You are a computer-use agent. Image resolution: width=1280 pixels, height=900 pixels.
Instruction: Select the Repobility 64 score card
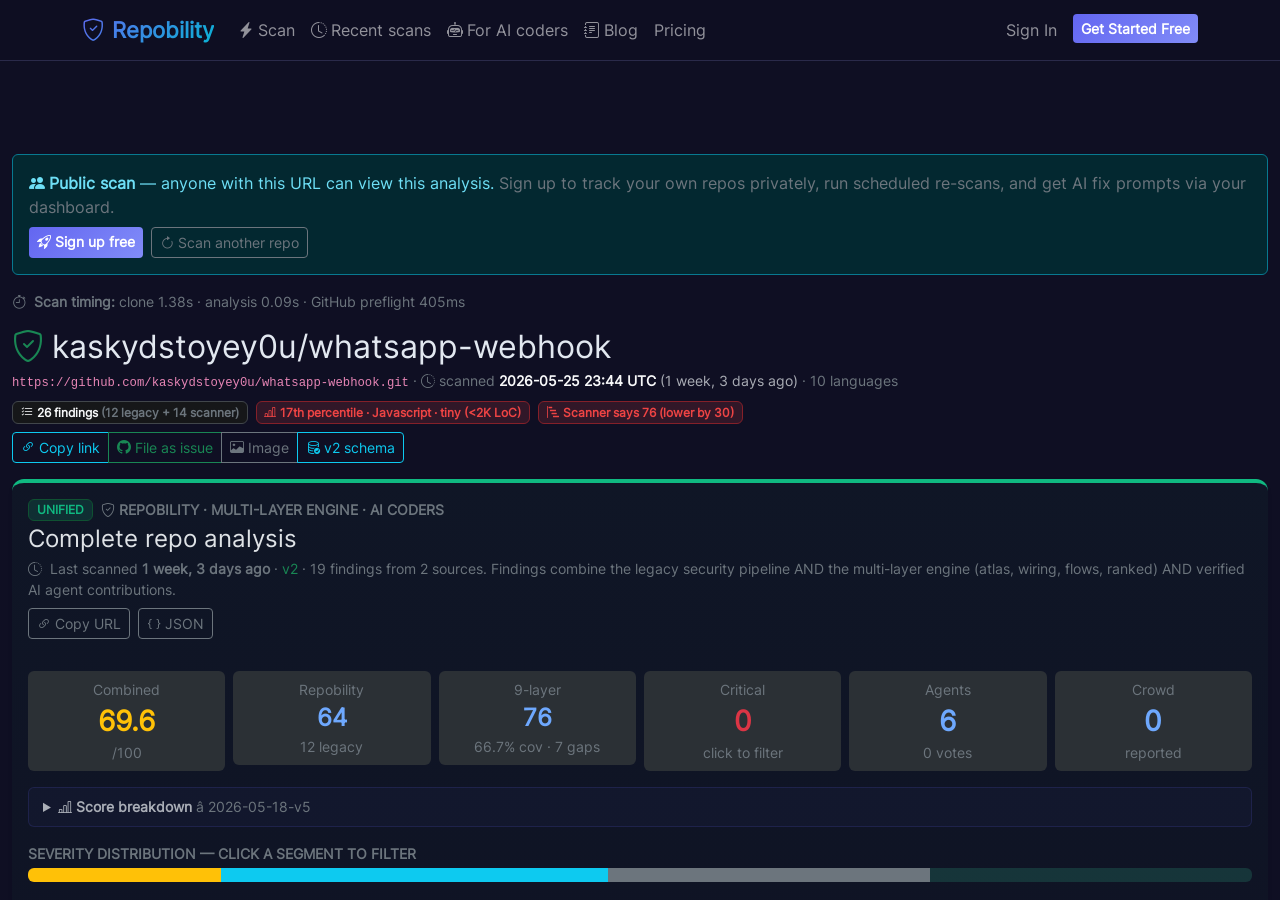(332, 718)
